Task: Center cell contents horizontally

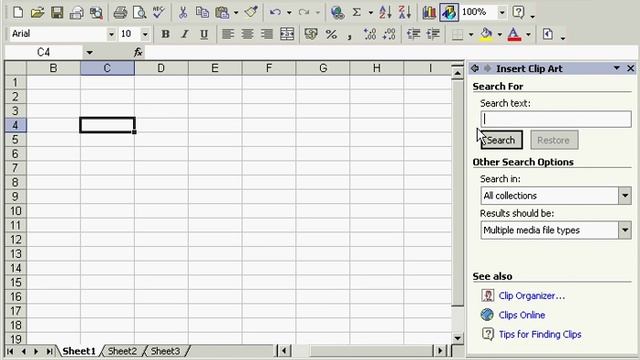Action: pos(247,34)
